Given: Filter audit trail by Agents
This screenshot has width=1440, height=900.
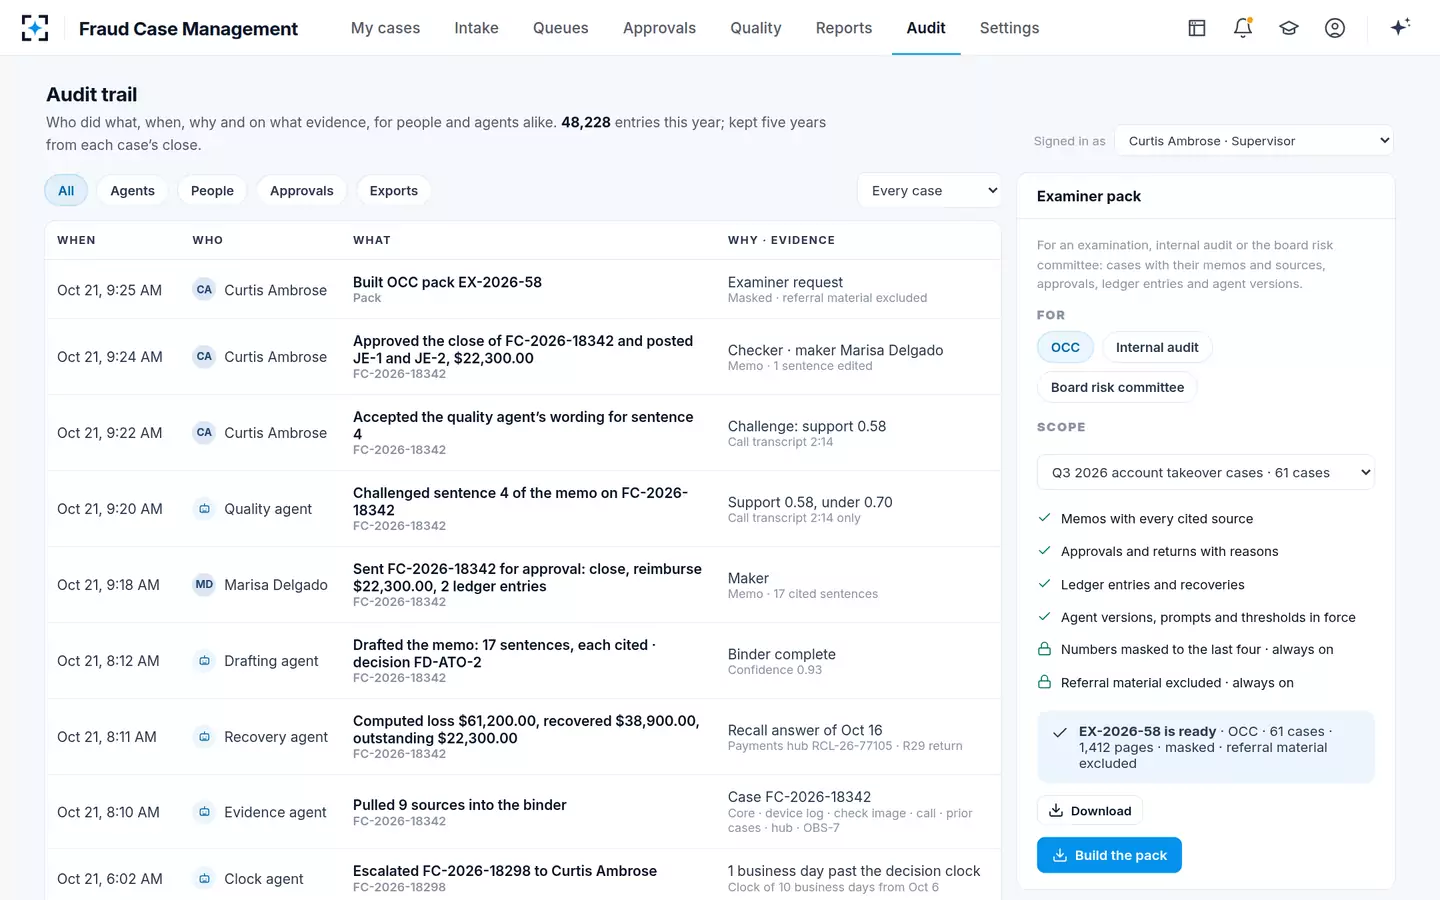Looking at the screenshot, I should (x=132, y=191).
